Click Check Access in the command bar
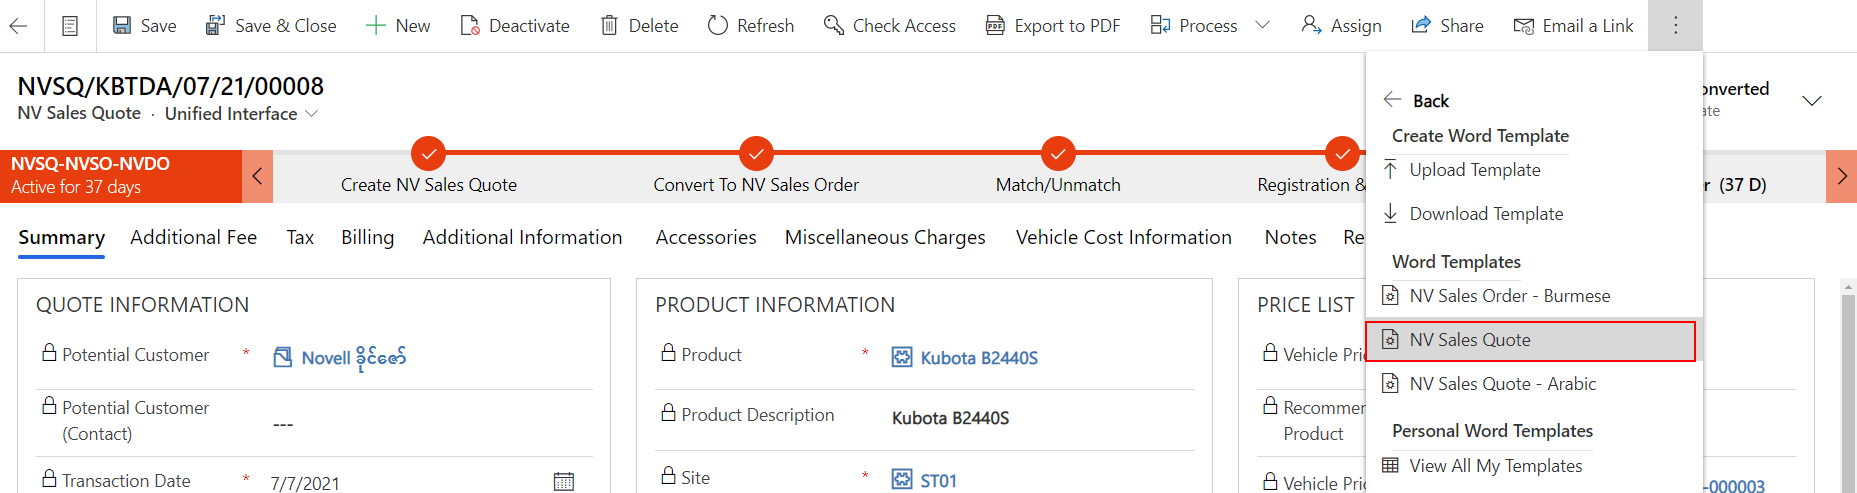The width and height of the screenshot is (1857, 493). coord(890,26)
